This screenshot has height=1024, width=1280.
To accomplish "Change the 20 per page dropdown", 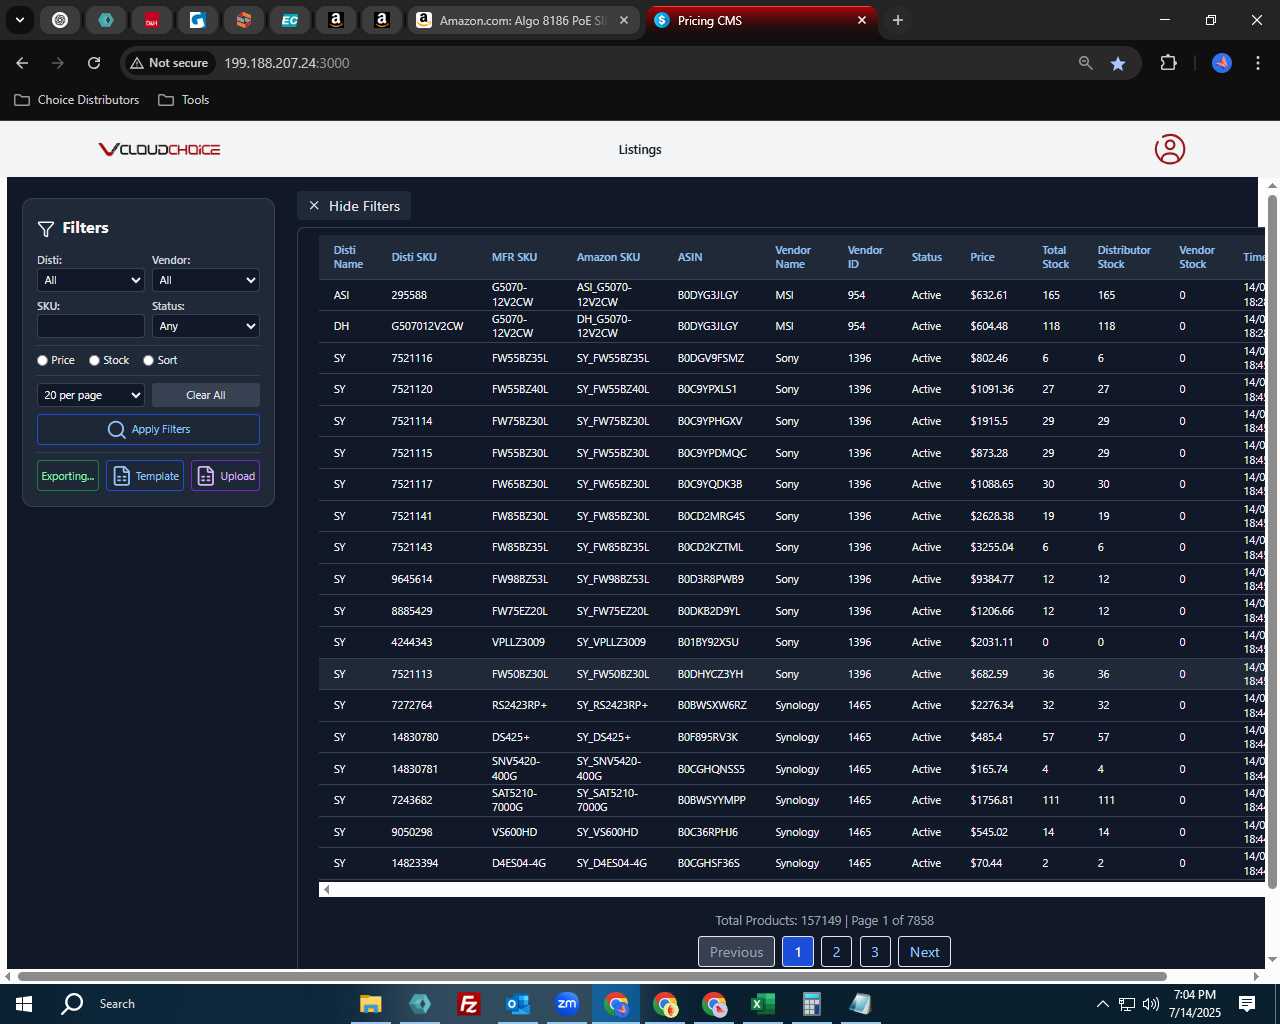I will coord(91,395).
